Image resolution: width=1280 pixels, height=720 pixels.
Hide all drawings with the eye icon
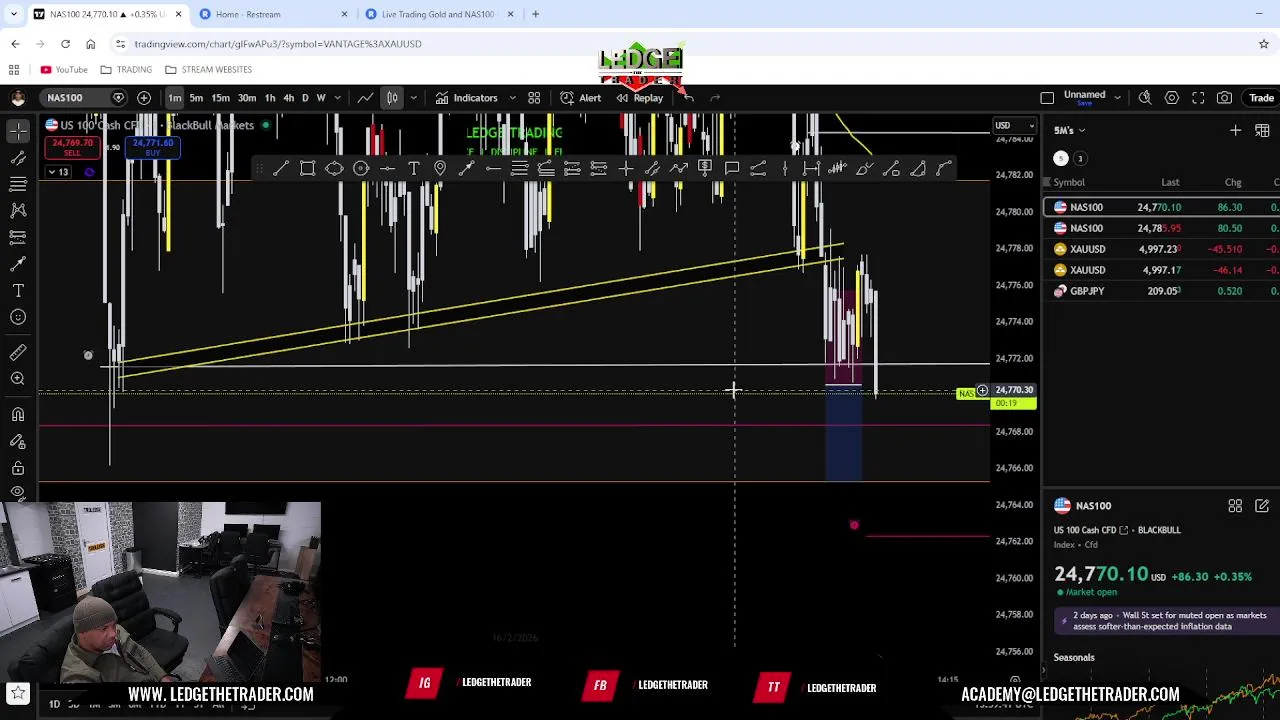coord(18,492)
